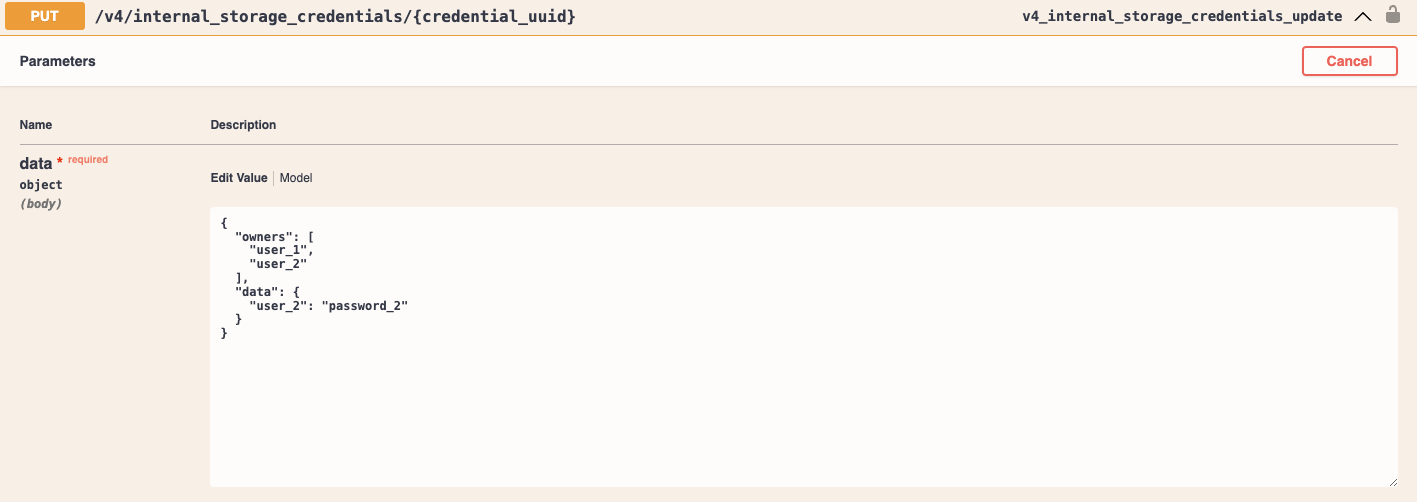Collapse the operation using the chevron arrow
Viewport: 1417px width, 502px height.
[1362, 16]
